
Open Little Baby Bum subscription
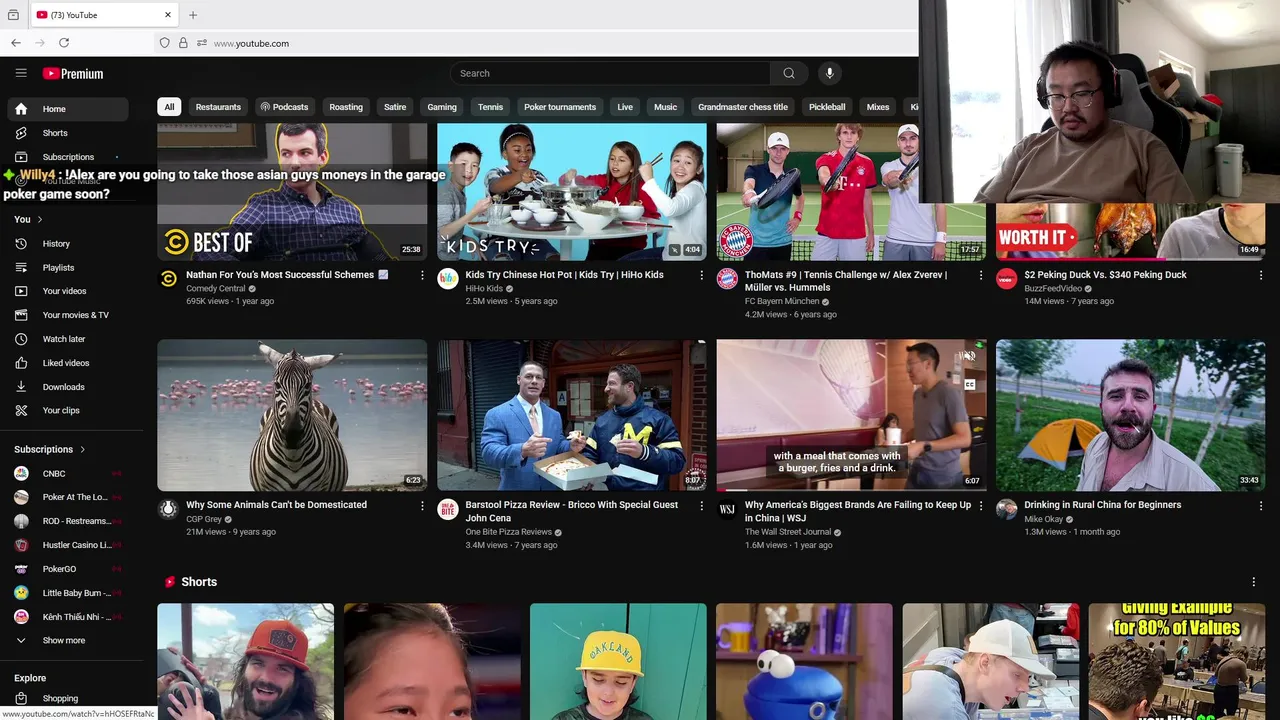68,593
